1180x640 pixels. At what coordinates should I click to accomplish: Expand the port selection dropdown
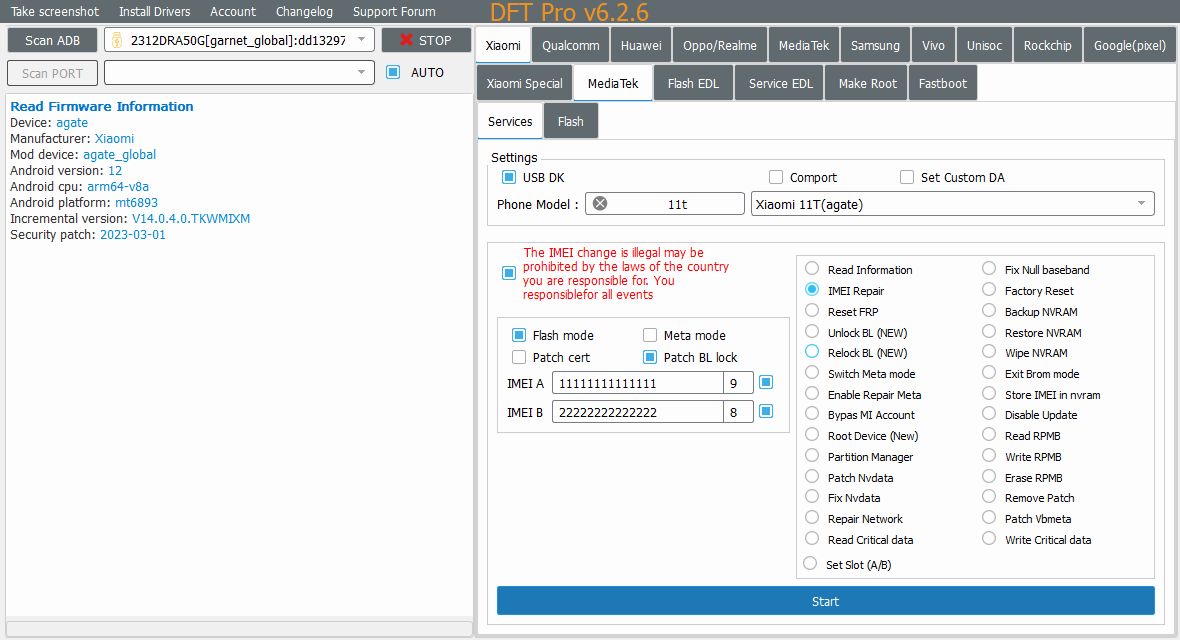pyautogui.click(x=362, y=72)
